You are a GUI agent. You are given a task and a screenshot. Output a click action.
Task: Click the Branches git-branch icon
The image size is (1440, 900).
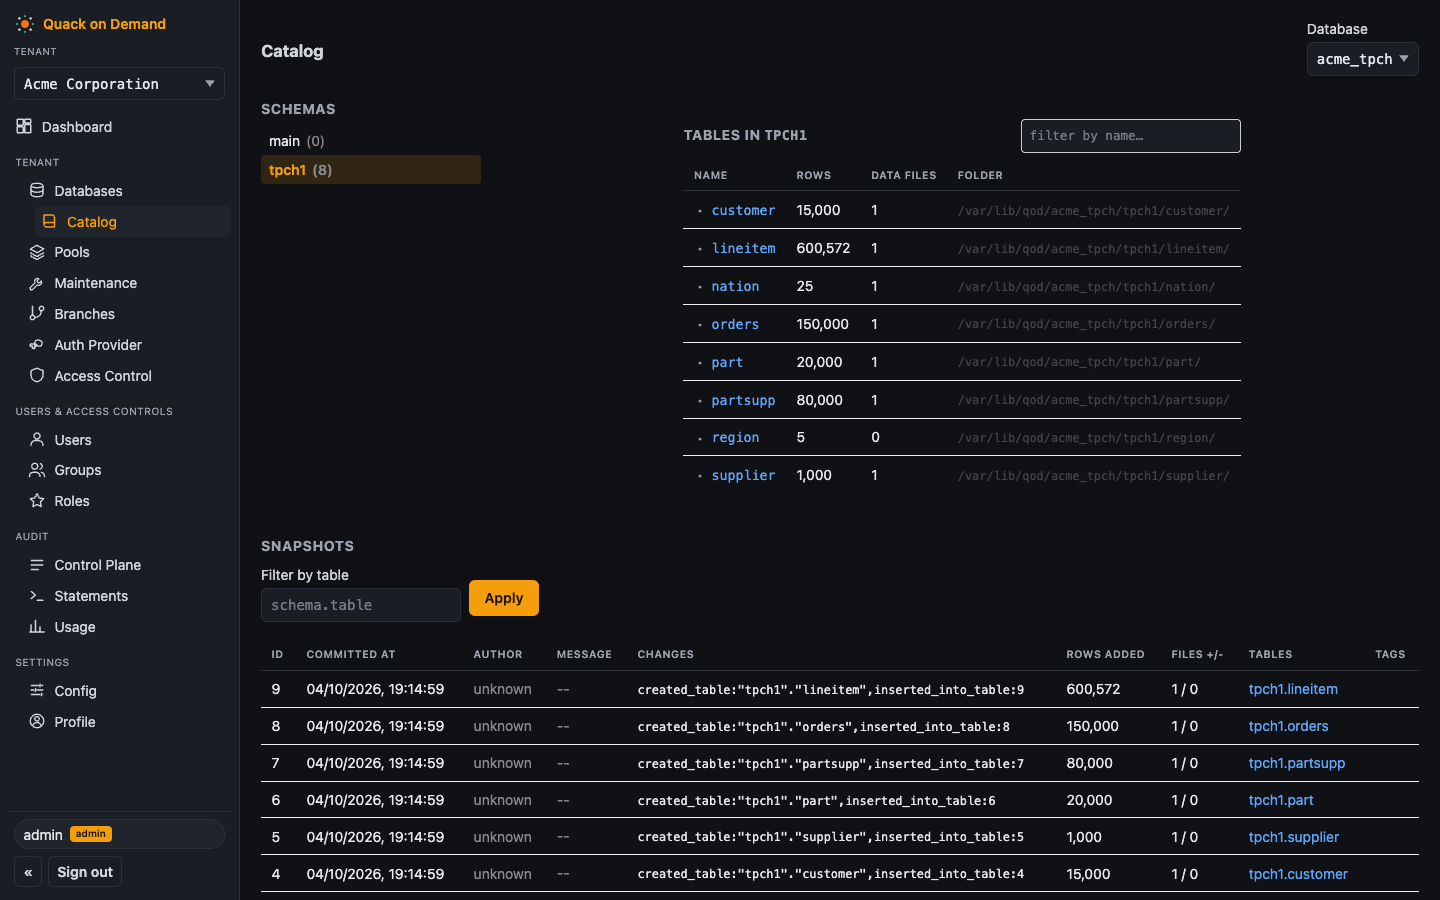[37, 313]
